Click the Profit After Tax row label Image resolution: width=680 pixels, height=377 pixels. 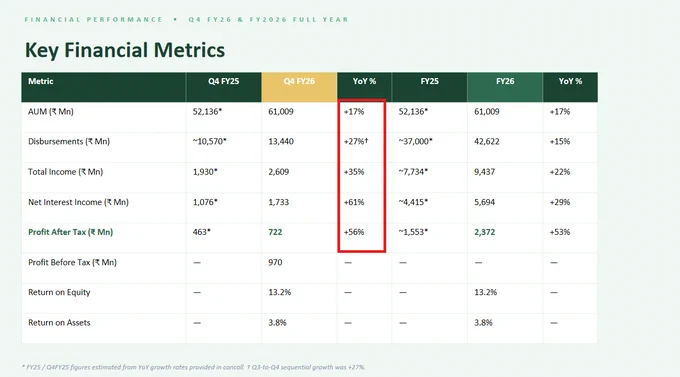point(70,232)
